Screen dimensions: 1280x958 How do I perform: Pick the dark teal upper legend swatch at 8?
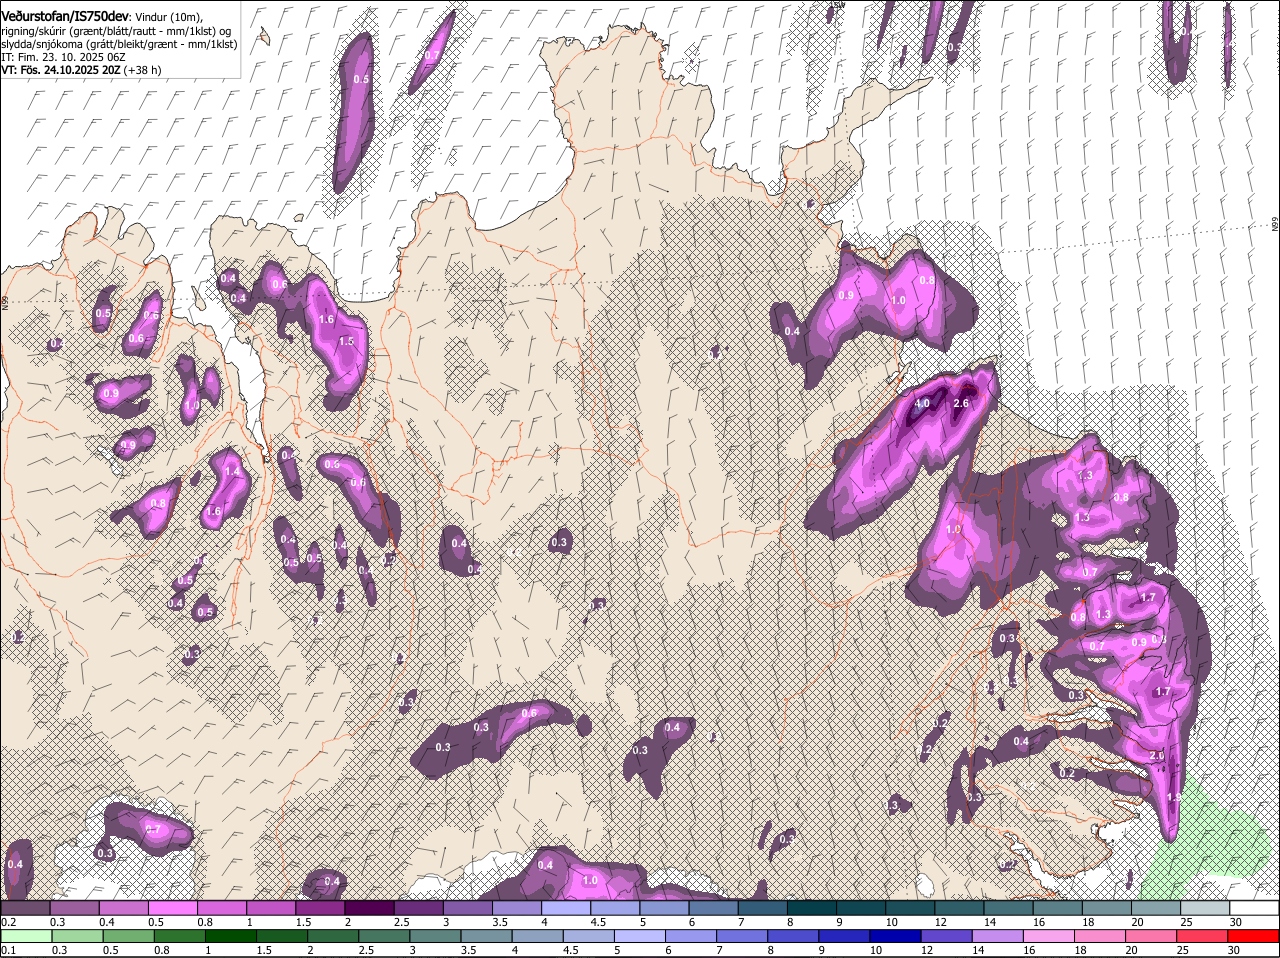click(810, 908)
